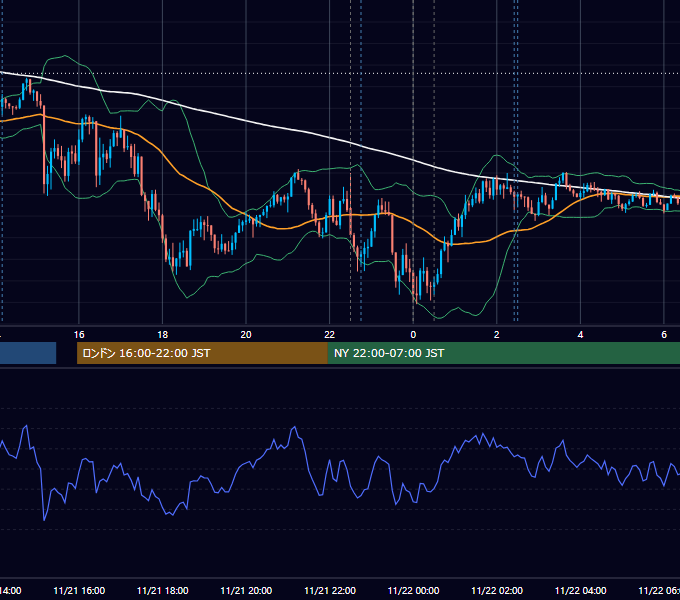
Task: Click the 18 hour label on chart axis
Action: pyautogui.click(x=163, y=335)
